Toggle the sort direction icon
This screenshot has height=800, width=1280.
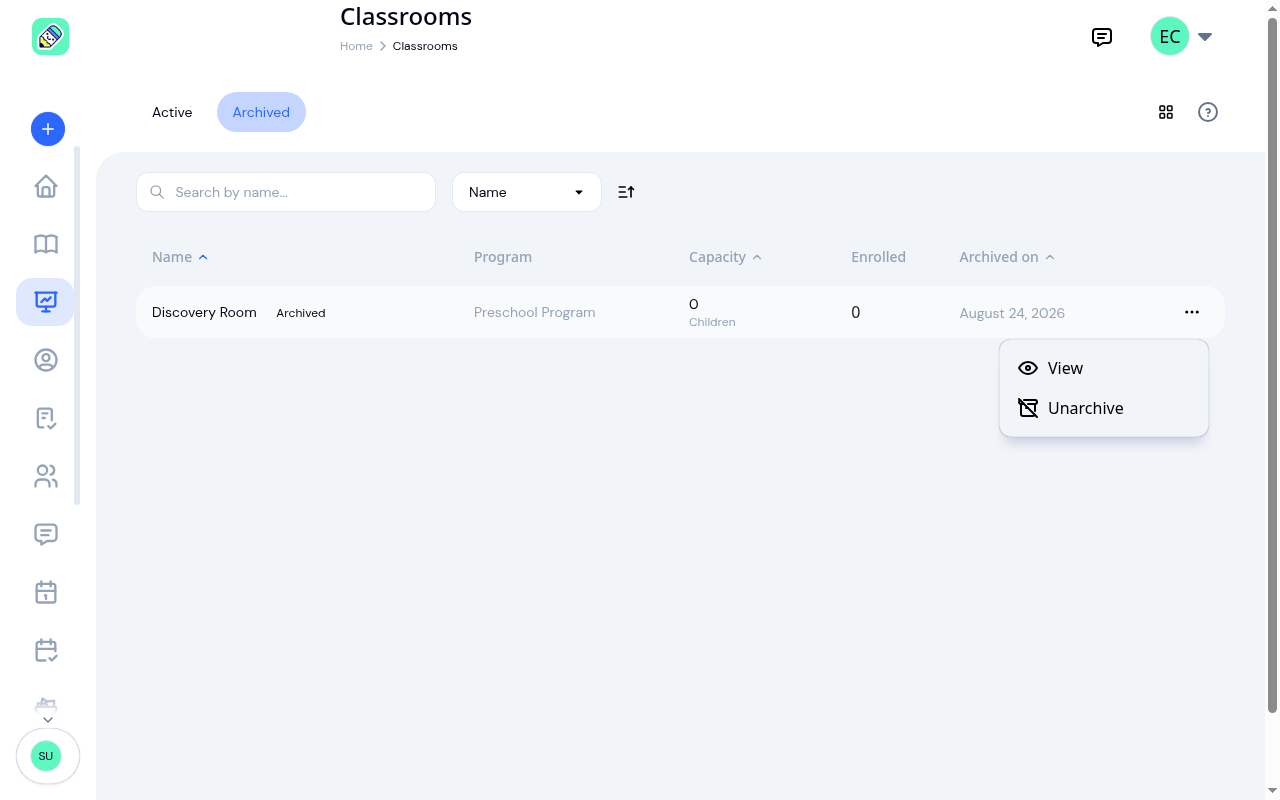click(626, 192)
